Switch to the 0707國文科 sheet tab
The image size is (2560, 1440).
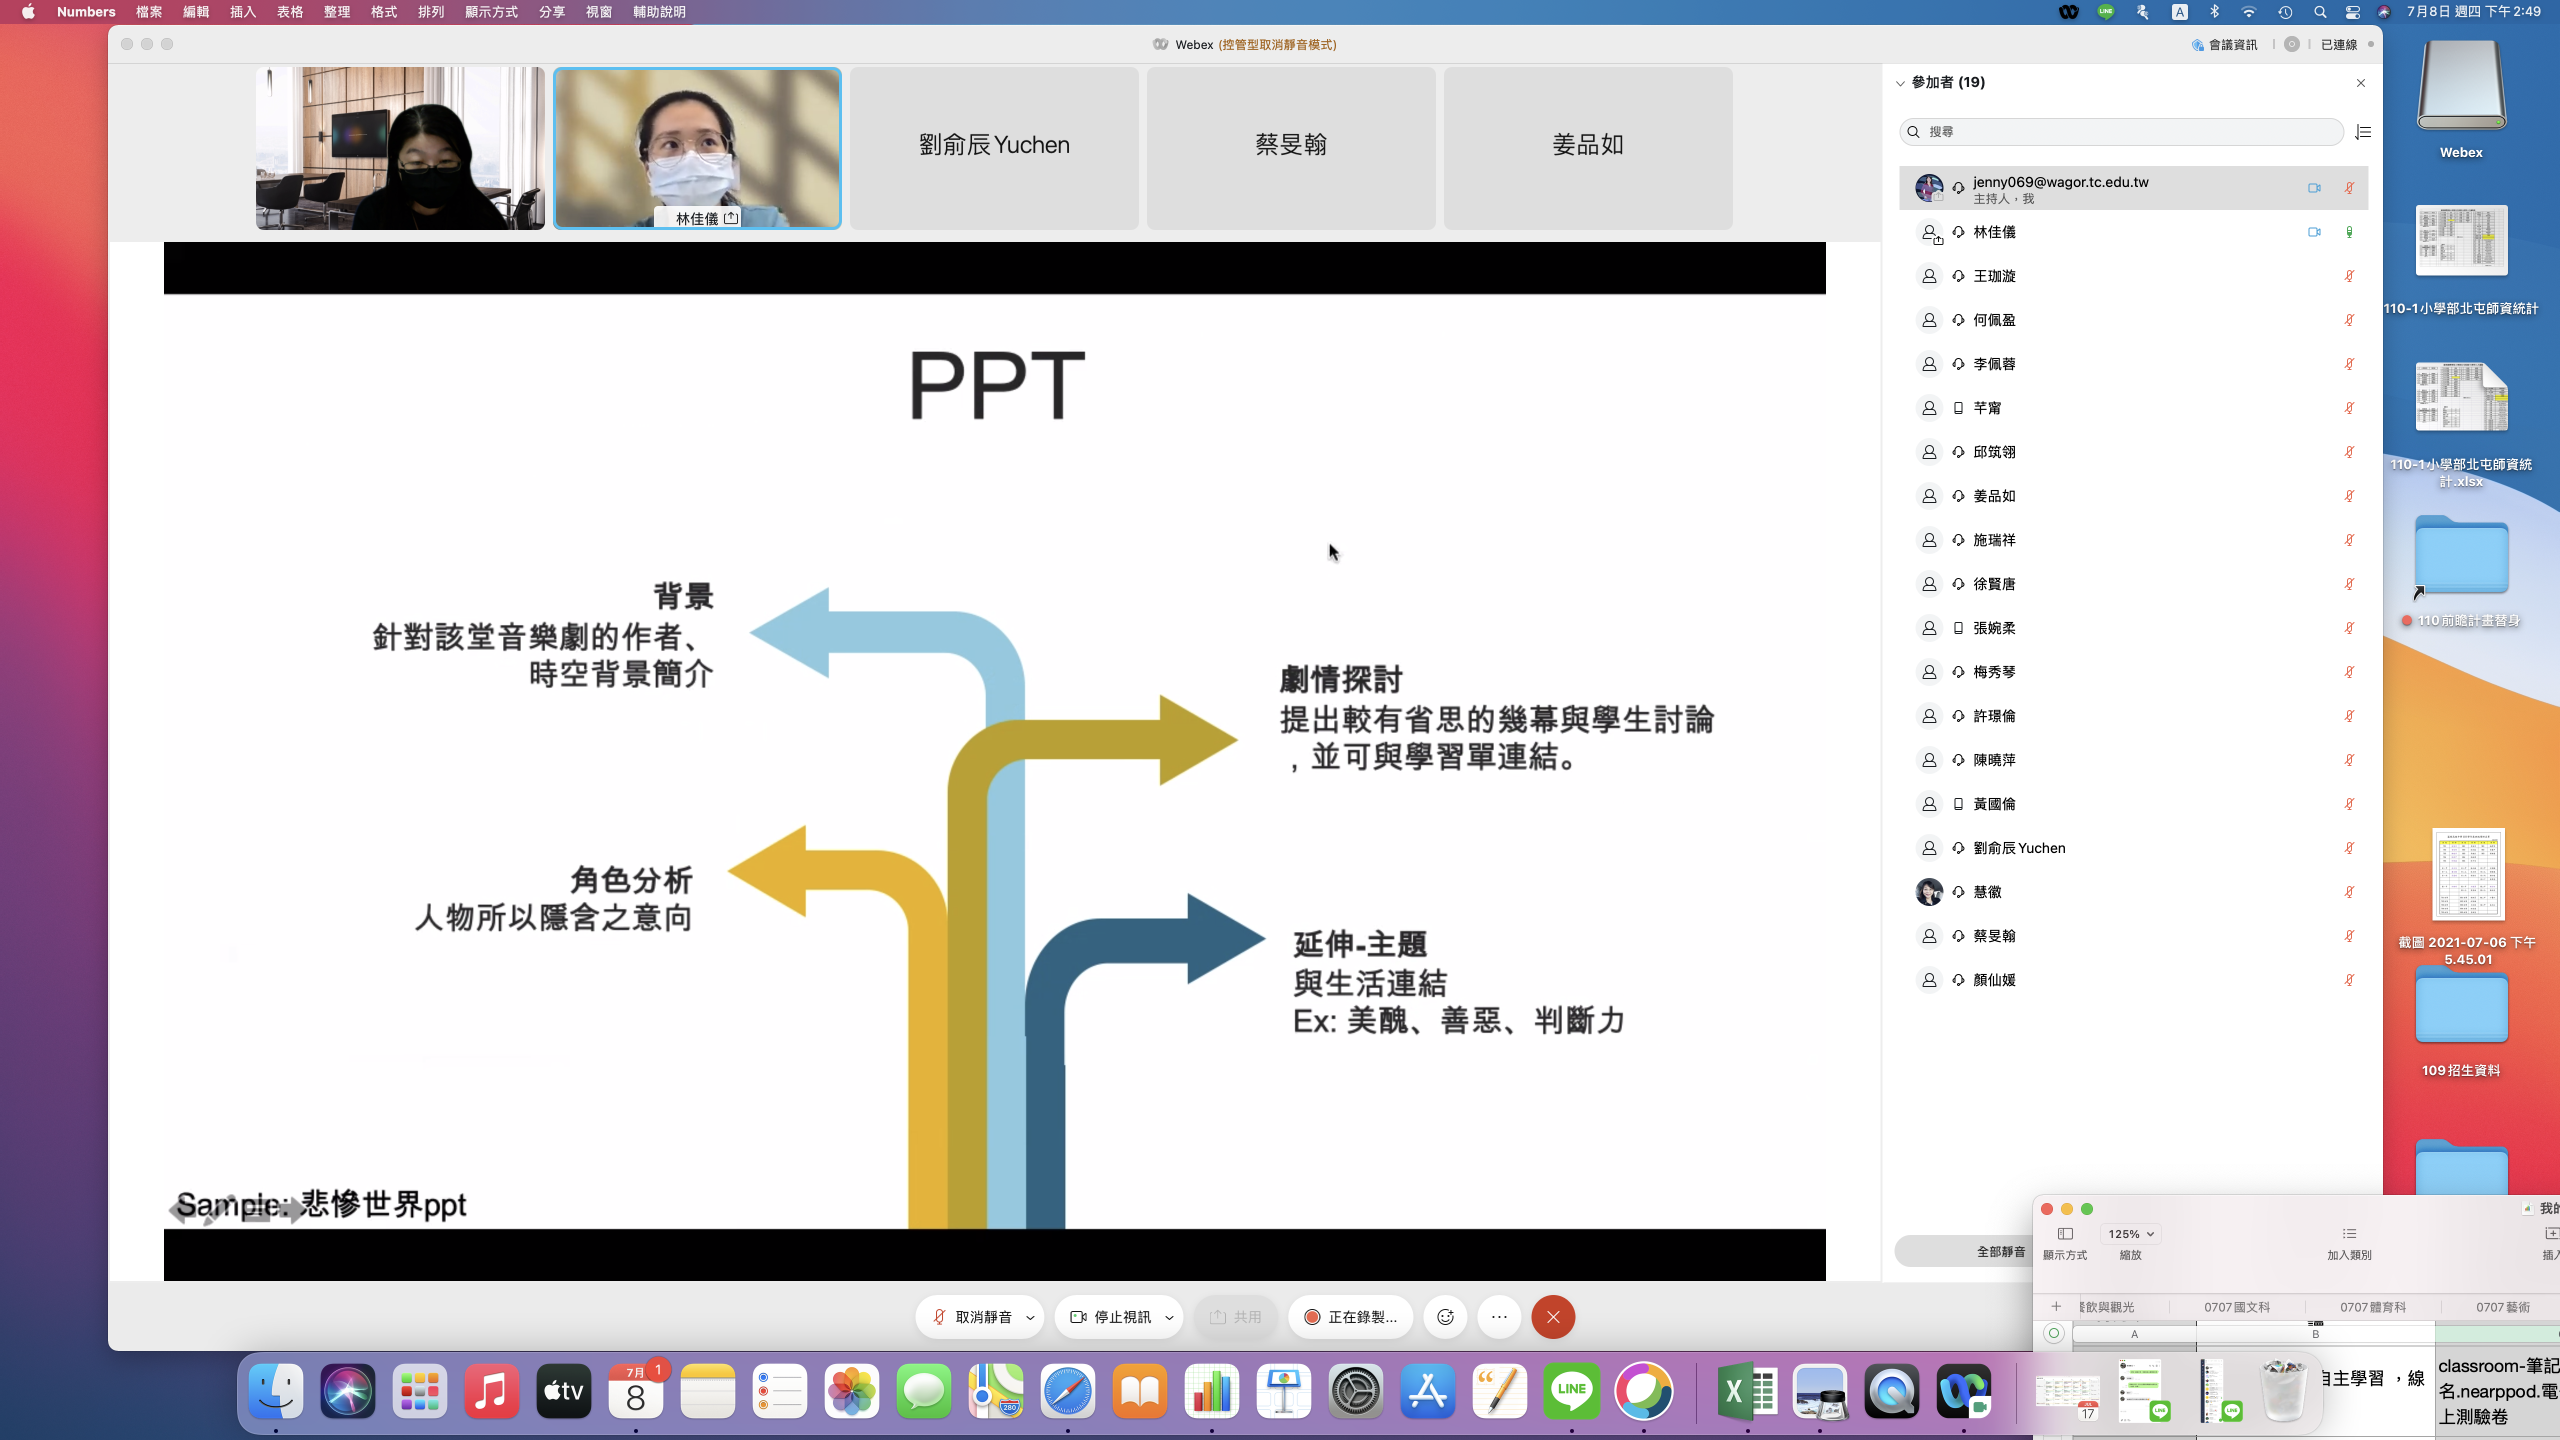(x=2237, y=1307)
